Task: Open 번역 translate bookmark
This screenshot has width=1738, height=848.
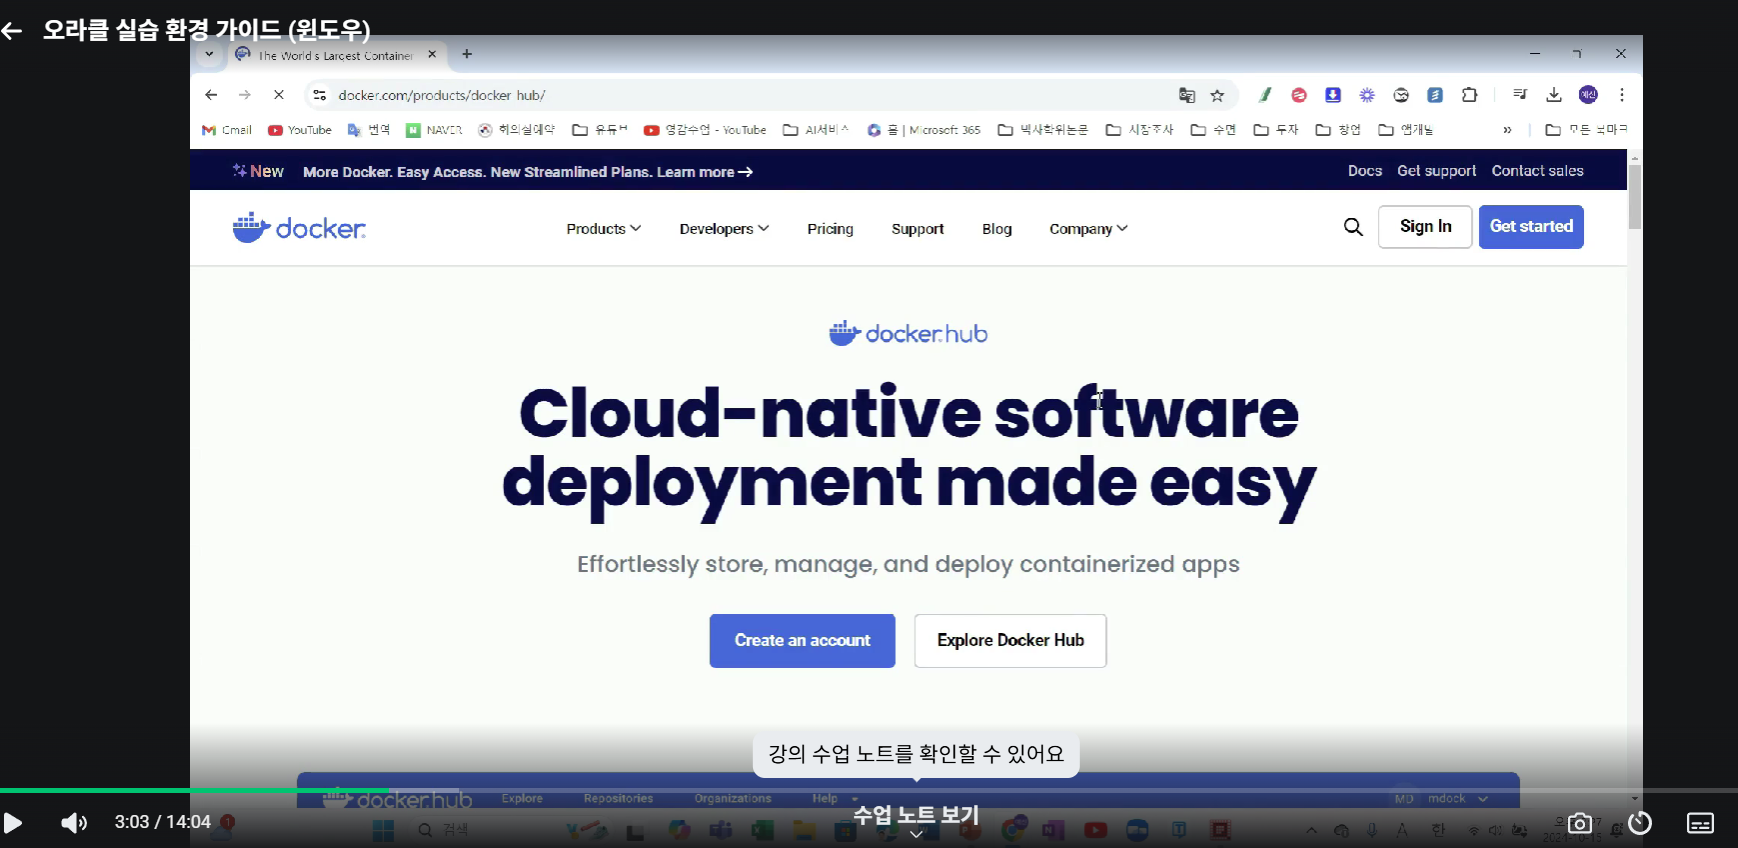Action: coord(369,130)
